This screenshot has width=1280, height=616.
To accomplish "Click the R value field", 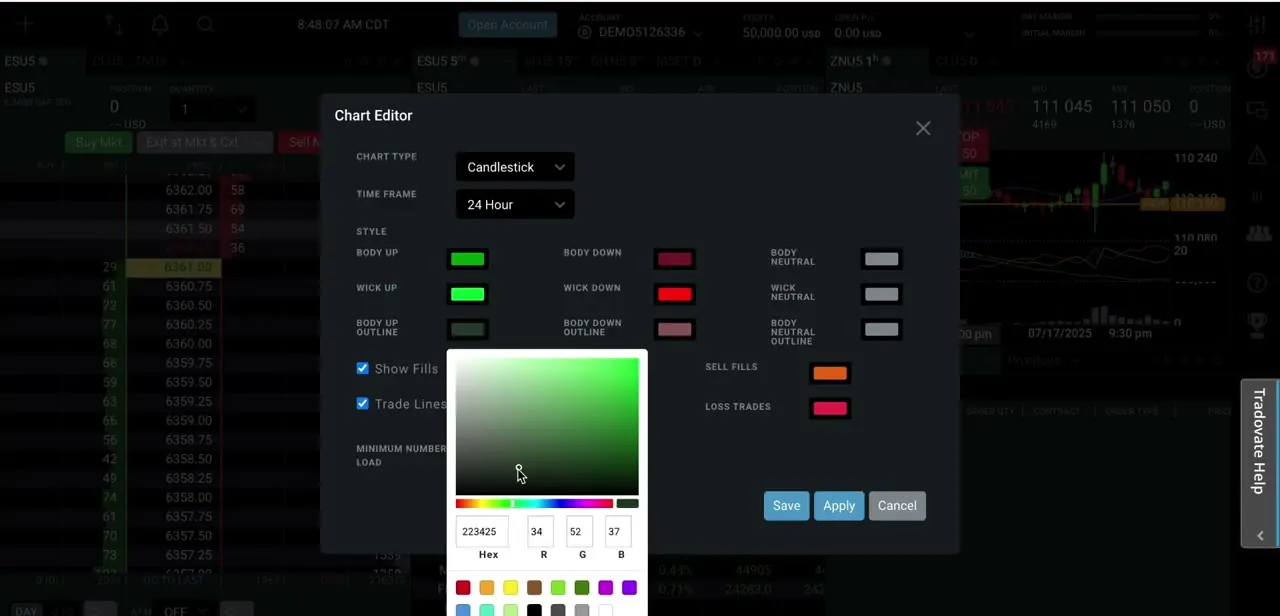I will tap(540, 532).
